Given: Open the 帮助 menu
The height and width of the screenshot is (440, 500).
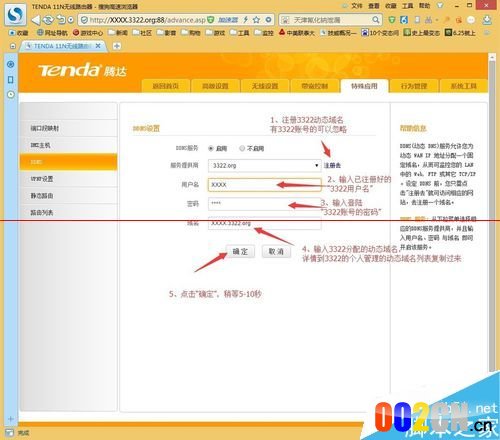Looking at the screenshot, I should (424, 6).
